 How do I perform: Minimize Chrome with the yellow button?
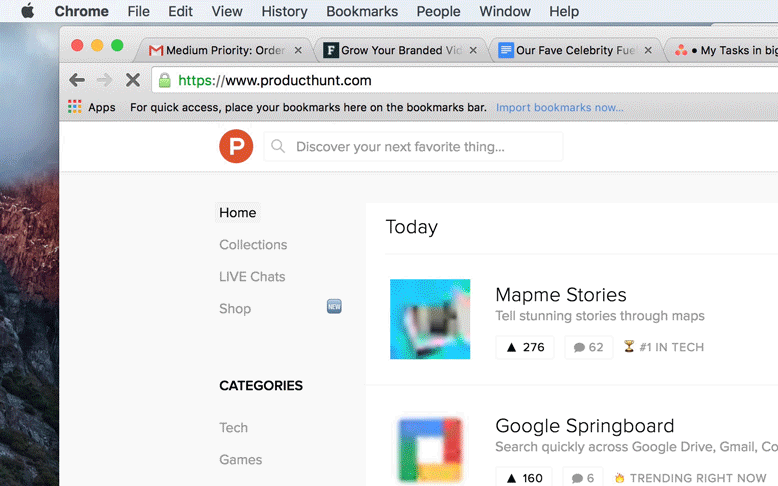pos(97,46)
